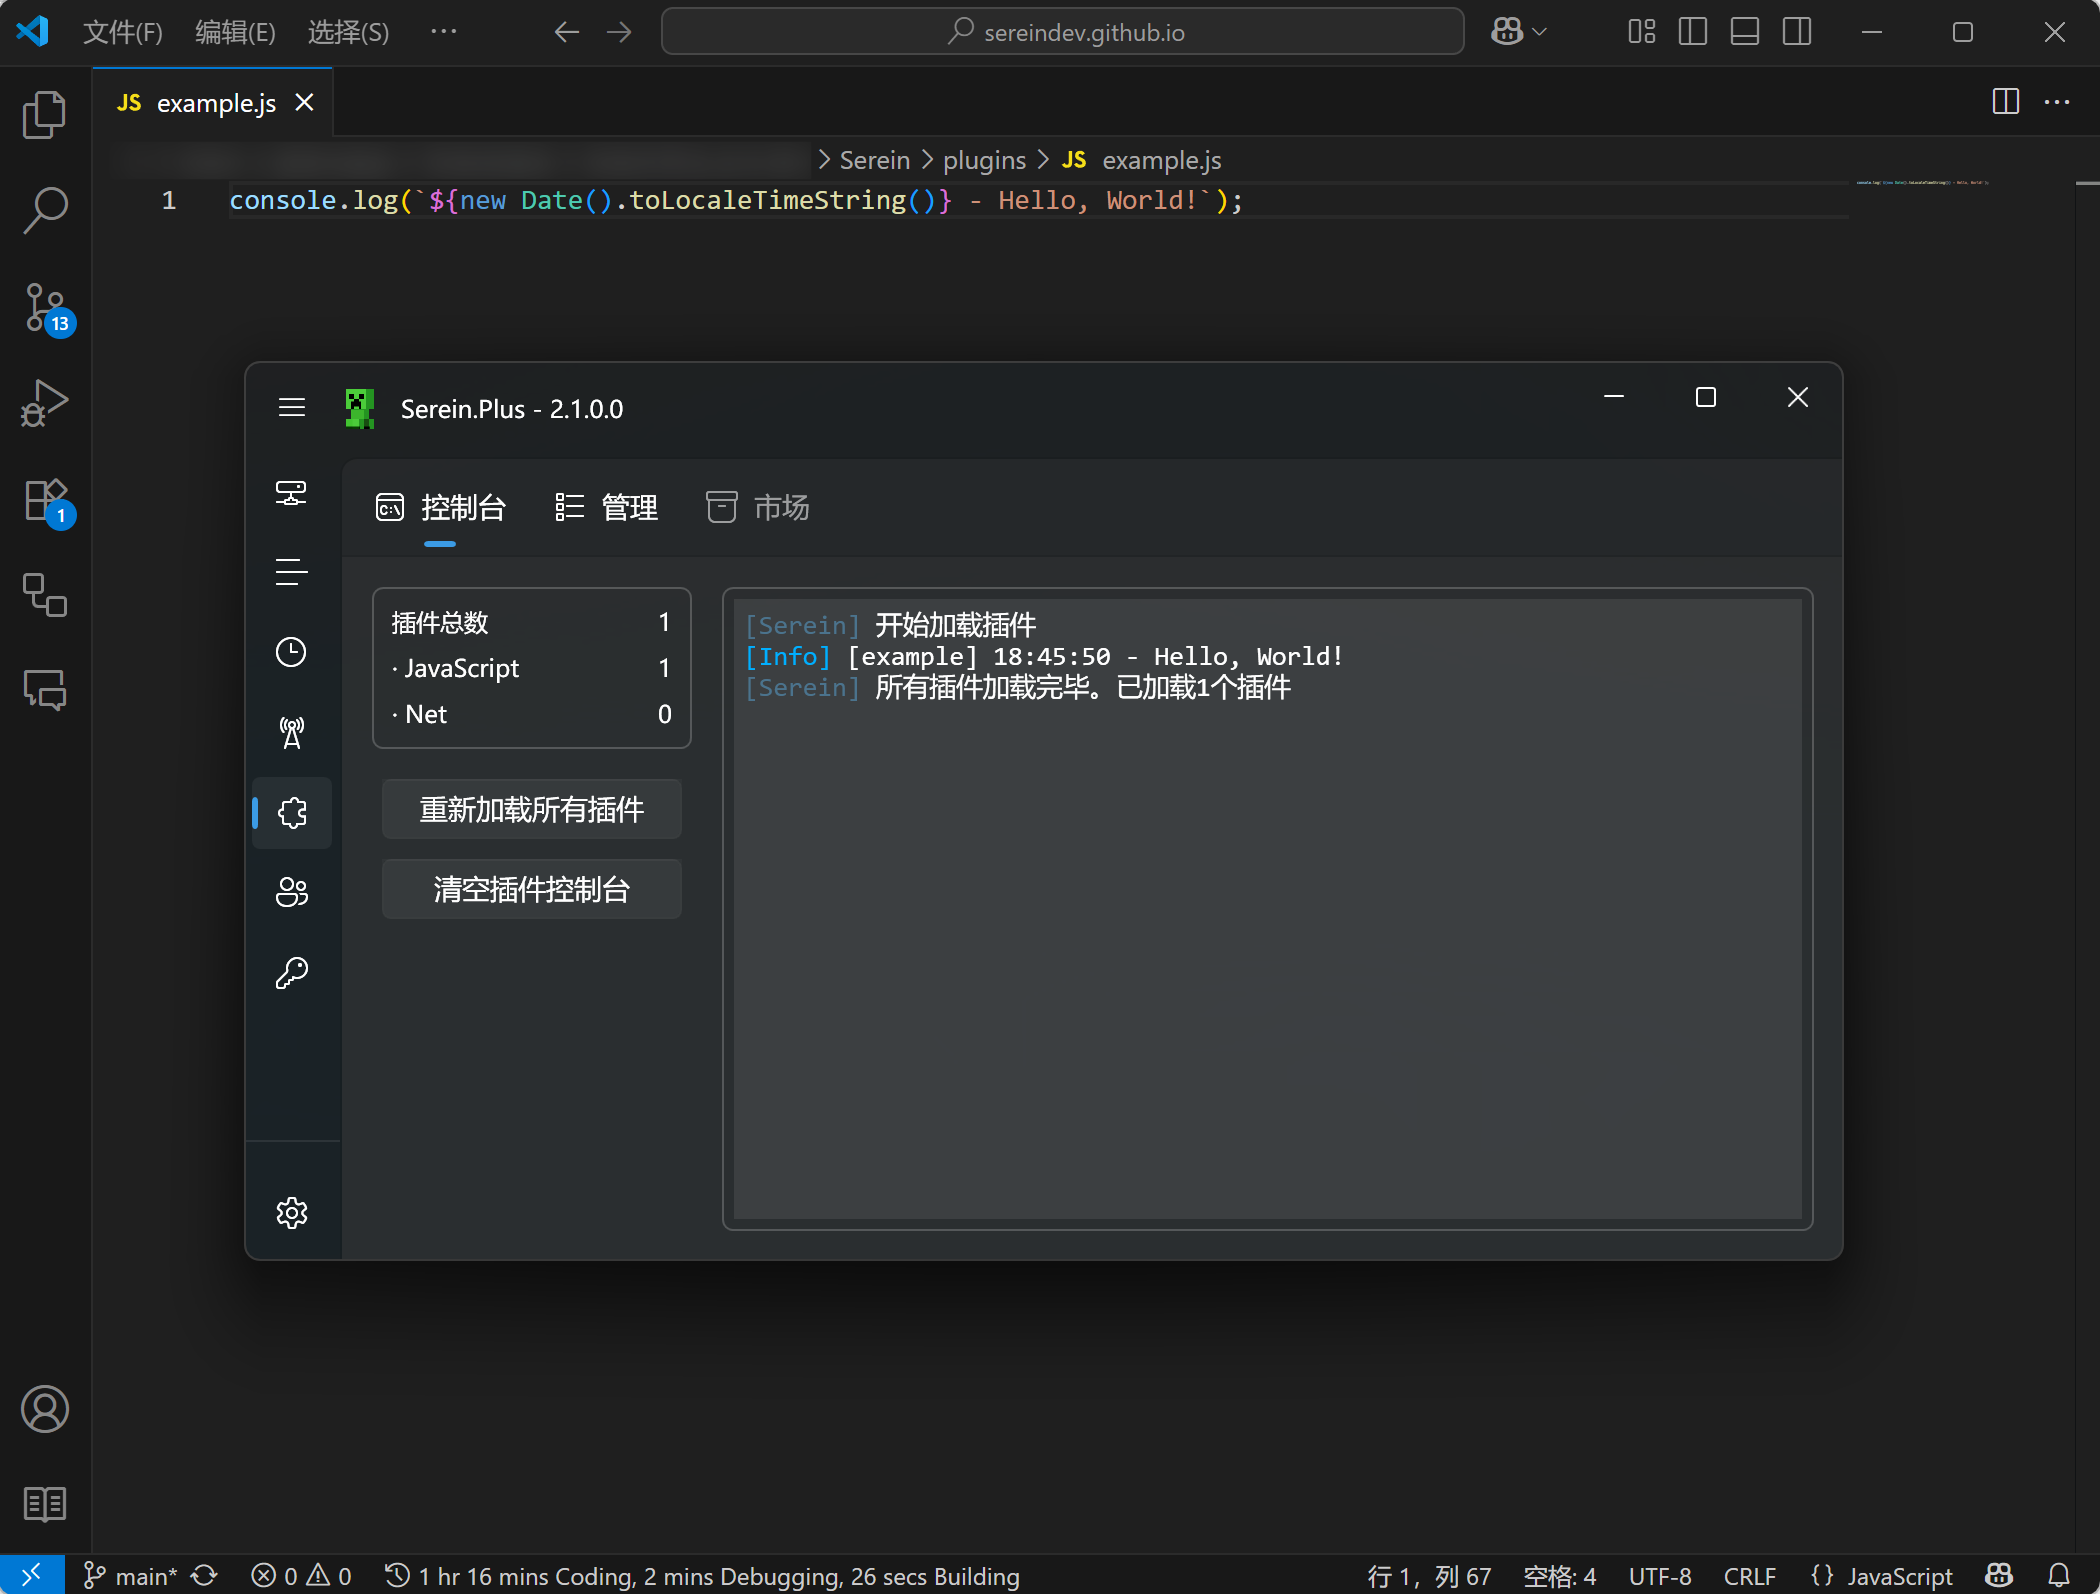Open the Accounts icon in activity bar
Screen dimensions: 2100x1594
pyautogui.click(x=45, y=1409)
